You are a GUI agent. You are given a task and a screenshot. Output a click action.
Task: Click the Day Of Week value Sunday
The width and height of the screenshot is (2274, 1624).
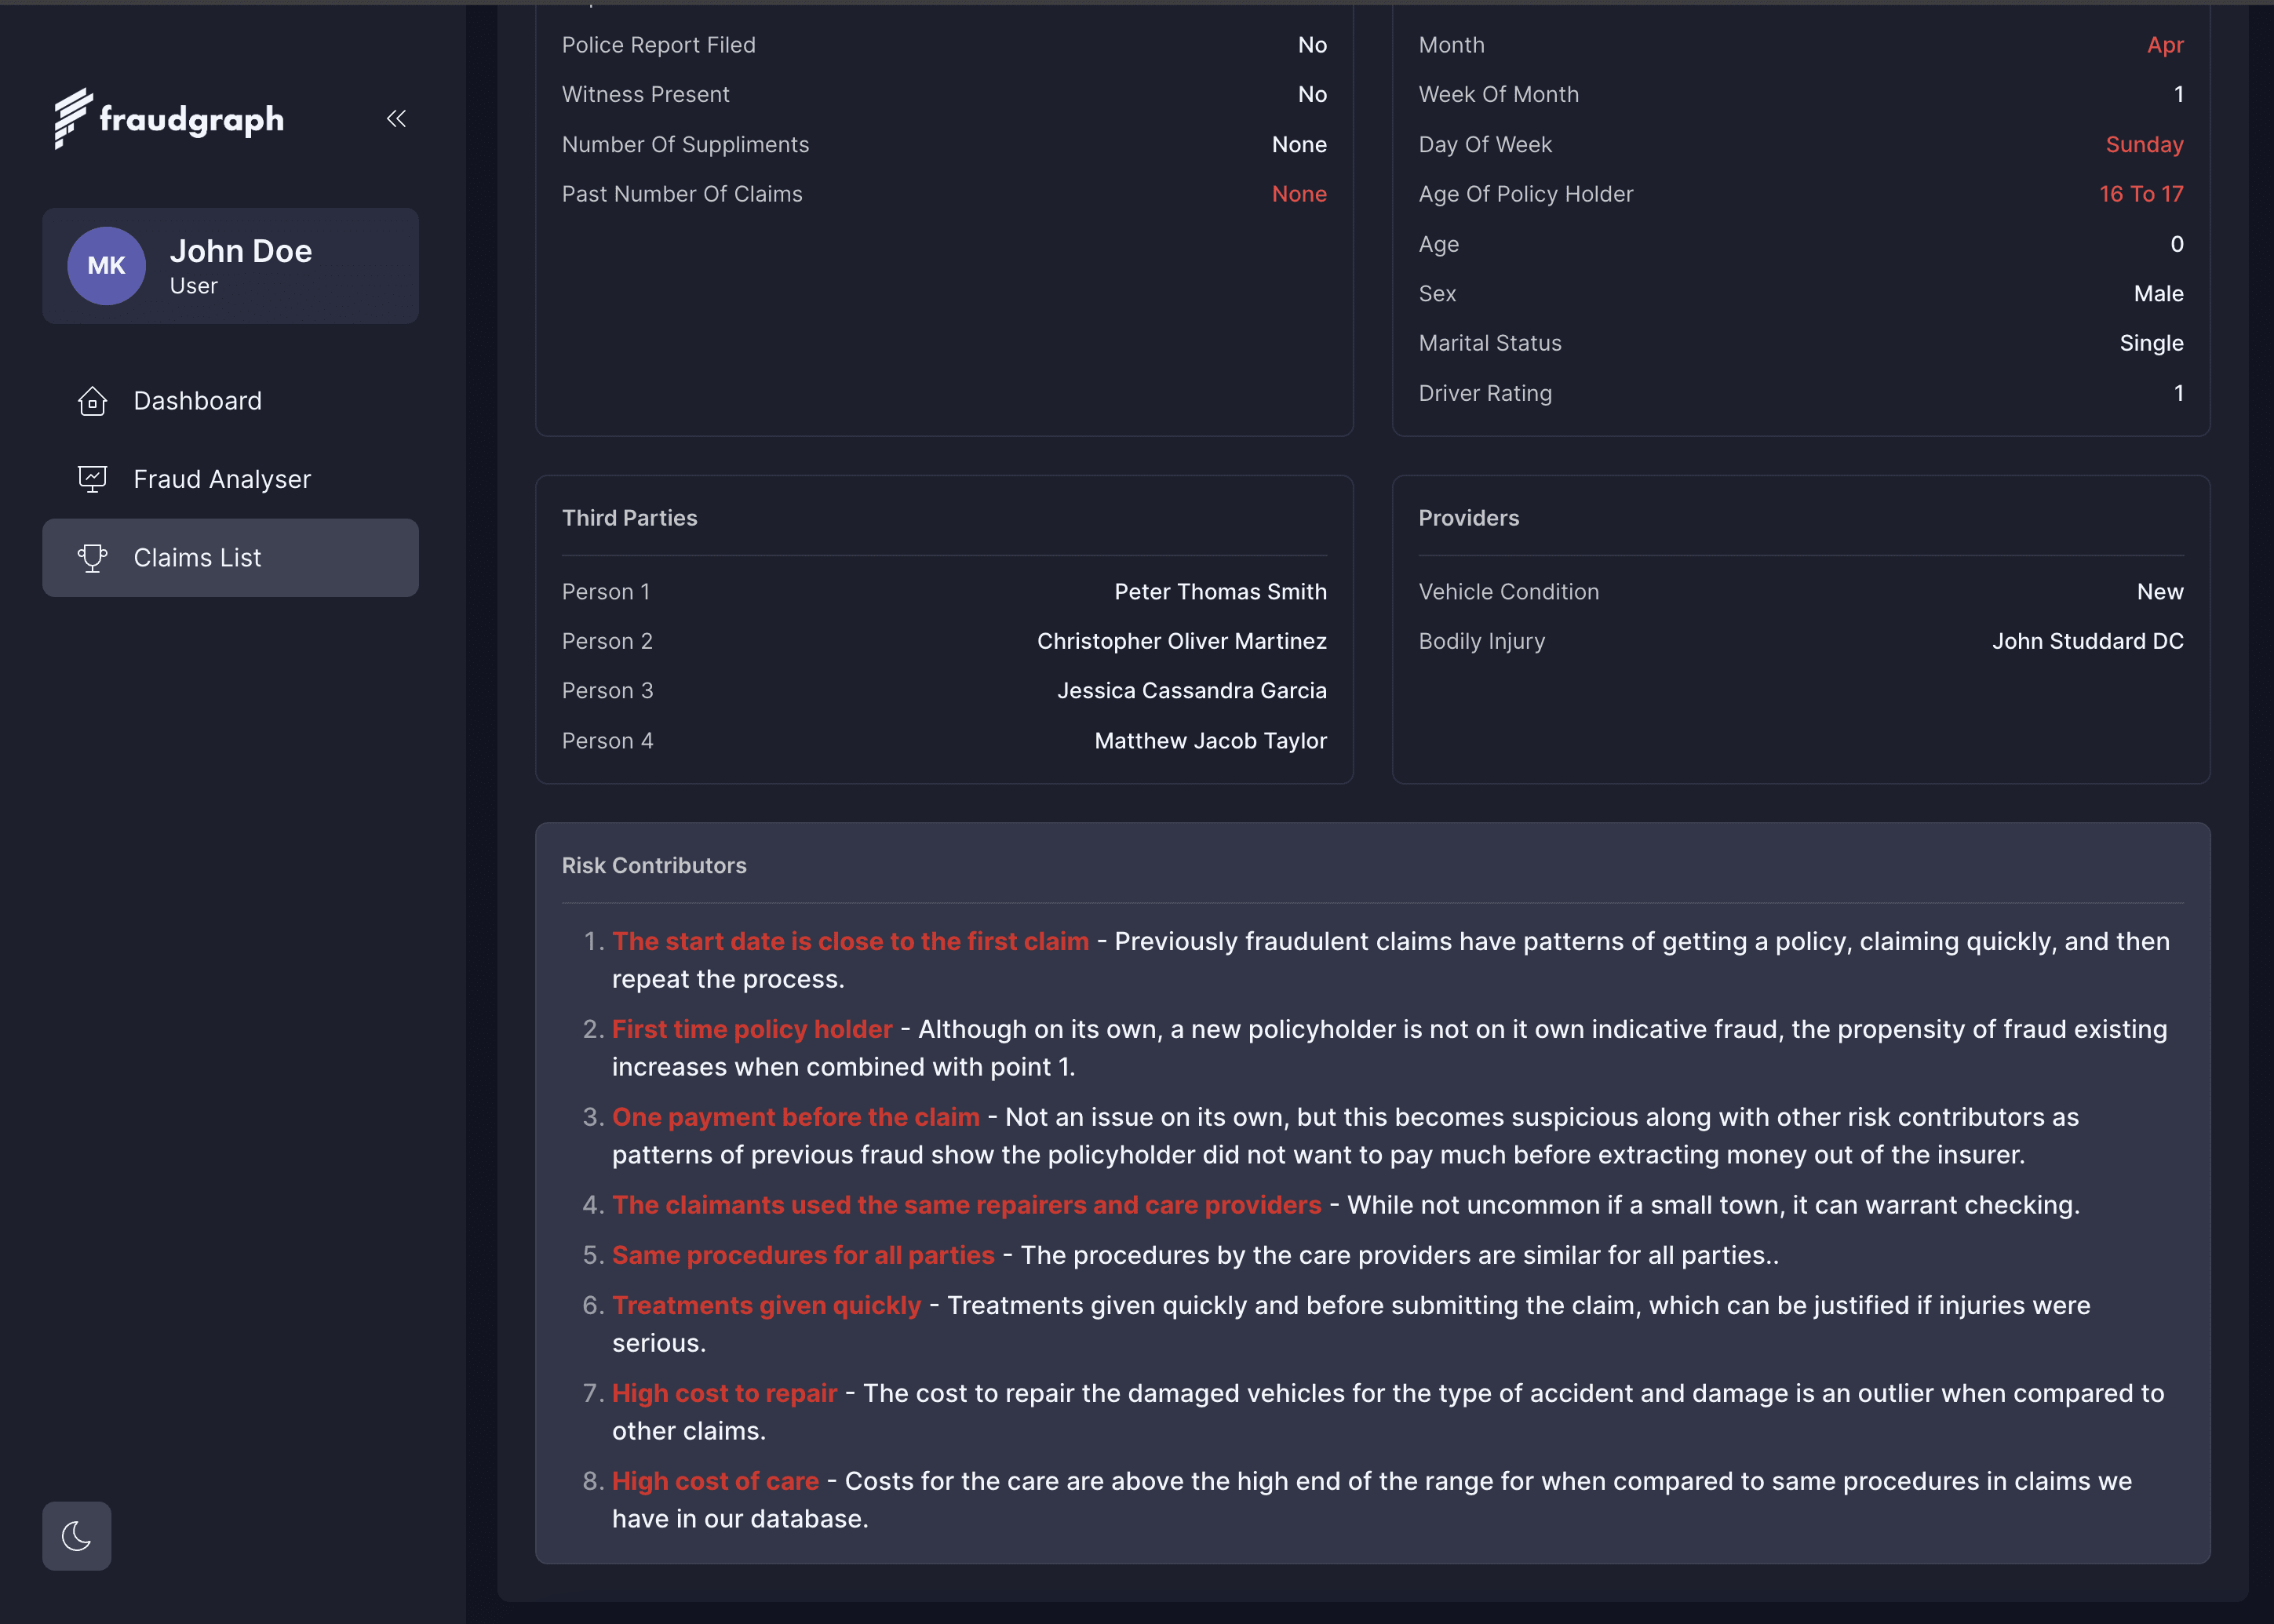click(2144, 145)
